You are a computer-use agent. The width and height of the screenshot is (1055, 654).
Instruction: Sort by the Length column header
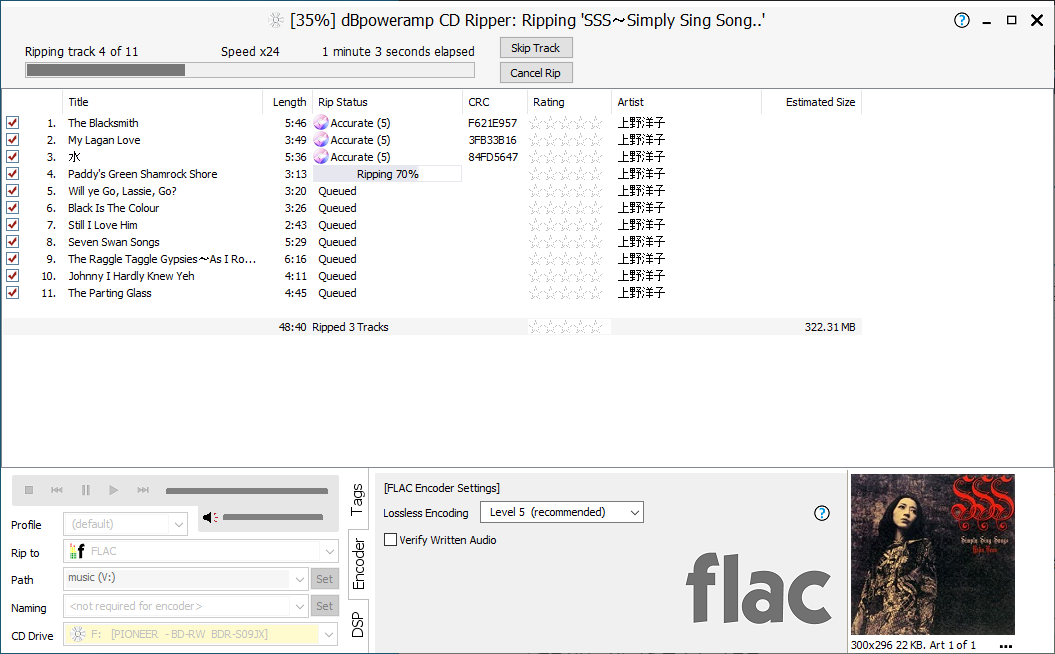pos(288,102)
